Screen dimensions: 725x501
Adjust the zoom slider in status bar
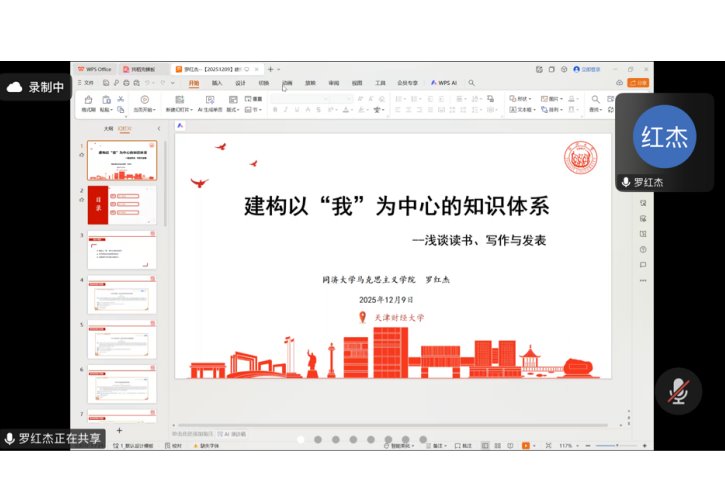(602, 445)
